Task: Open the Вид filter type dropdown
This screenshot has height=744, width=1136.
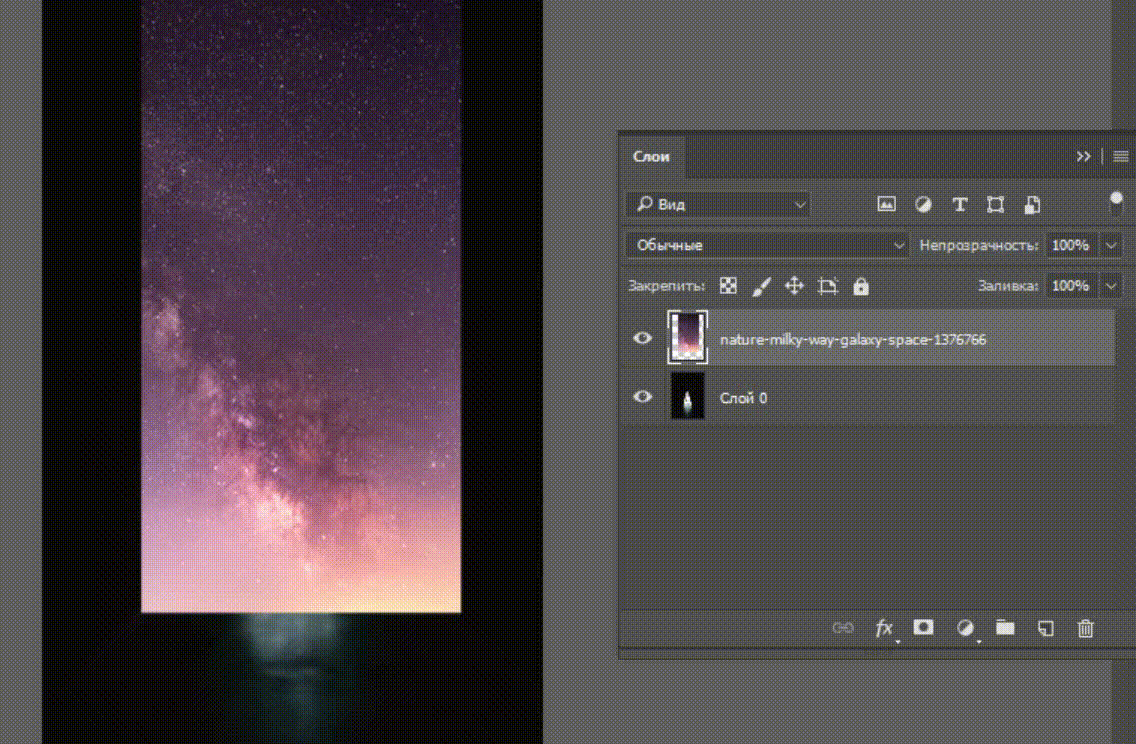Action: pos(718,204)
